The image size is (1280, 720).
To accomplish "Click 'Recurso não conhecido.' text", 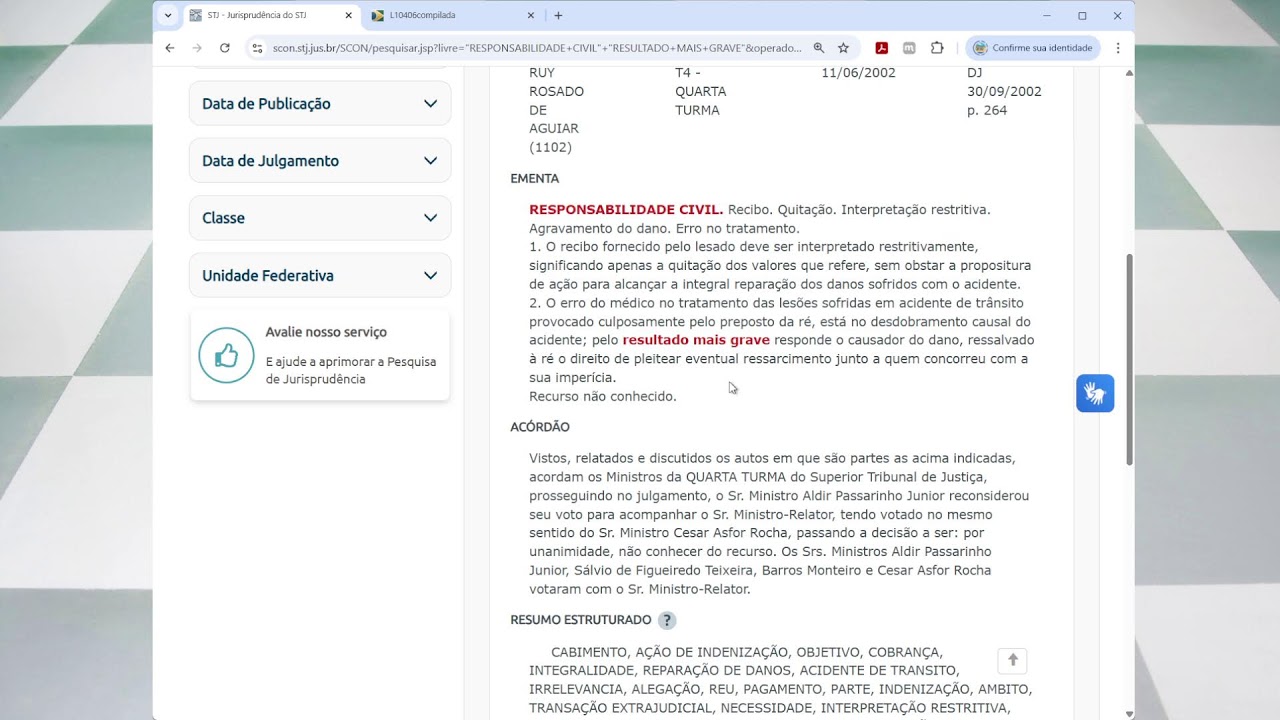I will (x=603, y=396).
